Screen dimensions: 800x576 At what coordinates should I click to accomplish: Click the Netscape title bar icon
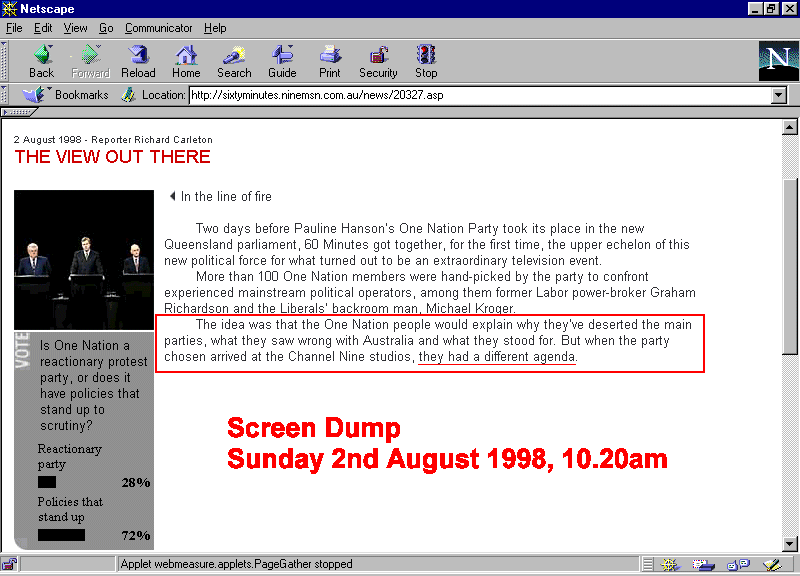pos(9,9)
